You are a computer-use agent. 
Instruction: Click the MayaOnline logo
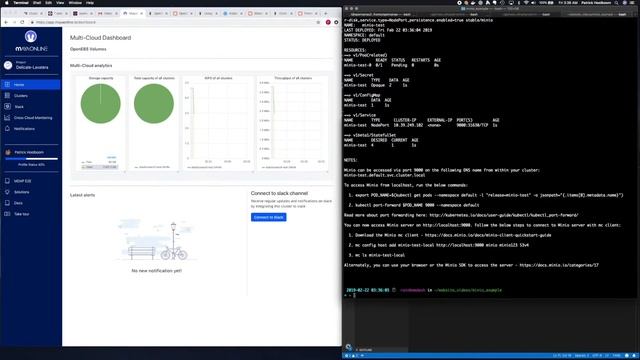(x=31, y=41)
